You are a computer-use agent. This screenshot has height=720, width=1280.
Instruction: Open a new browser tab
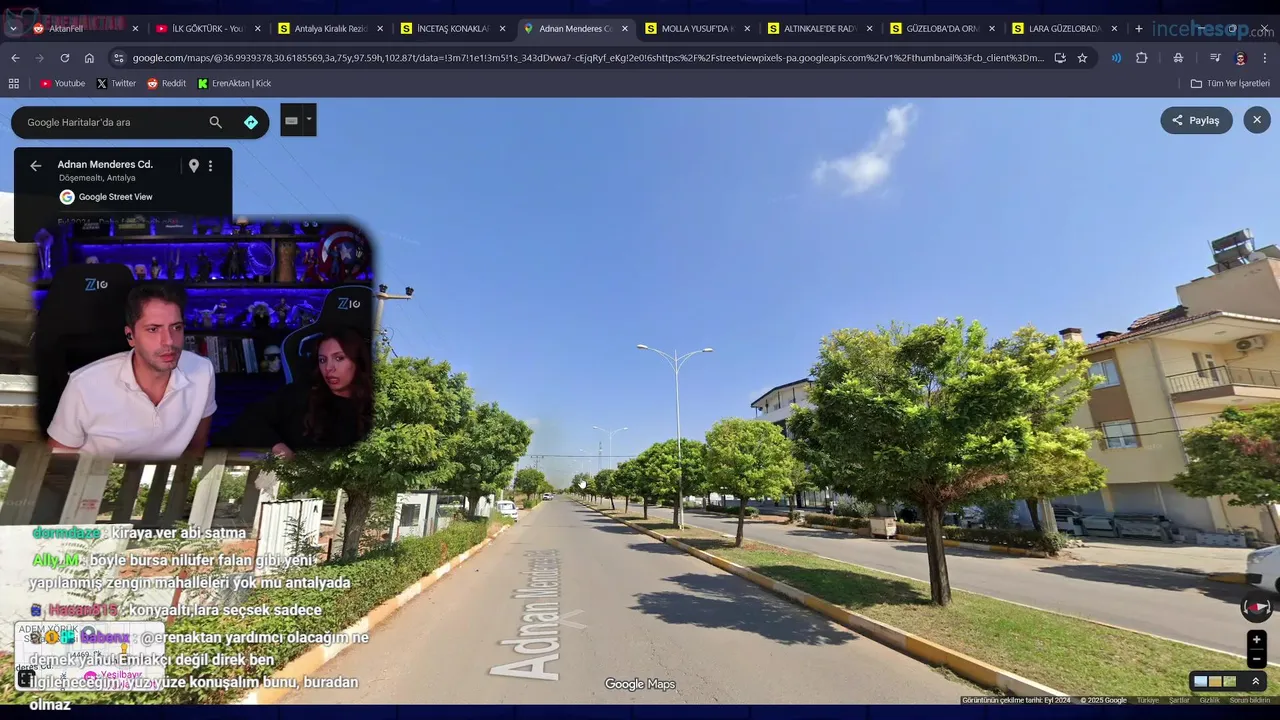pyautogui.click(x=1138, y=29)
